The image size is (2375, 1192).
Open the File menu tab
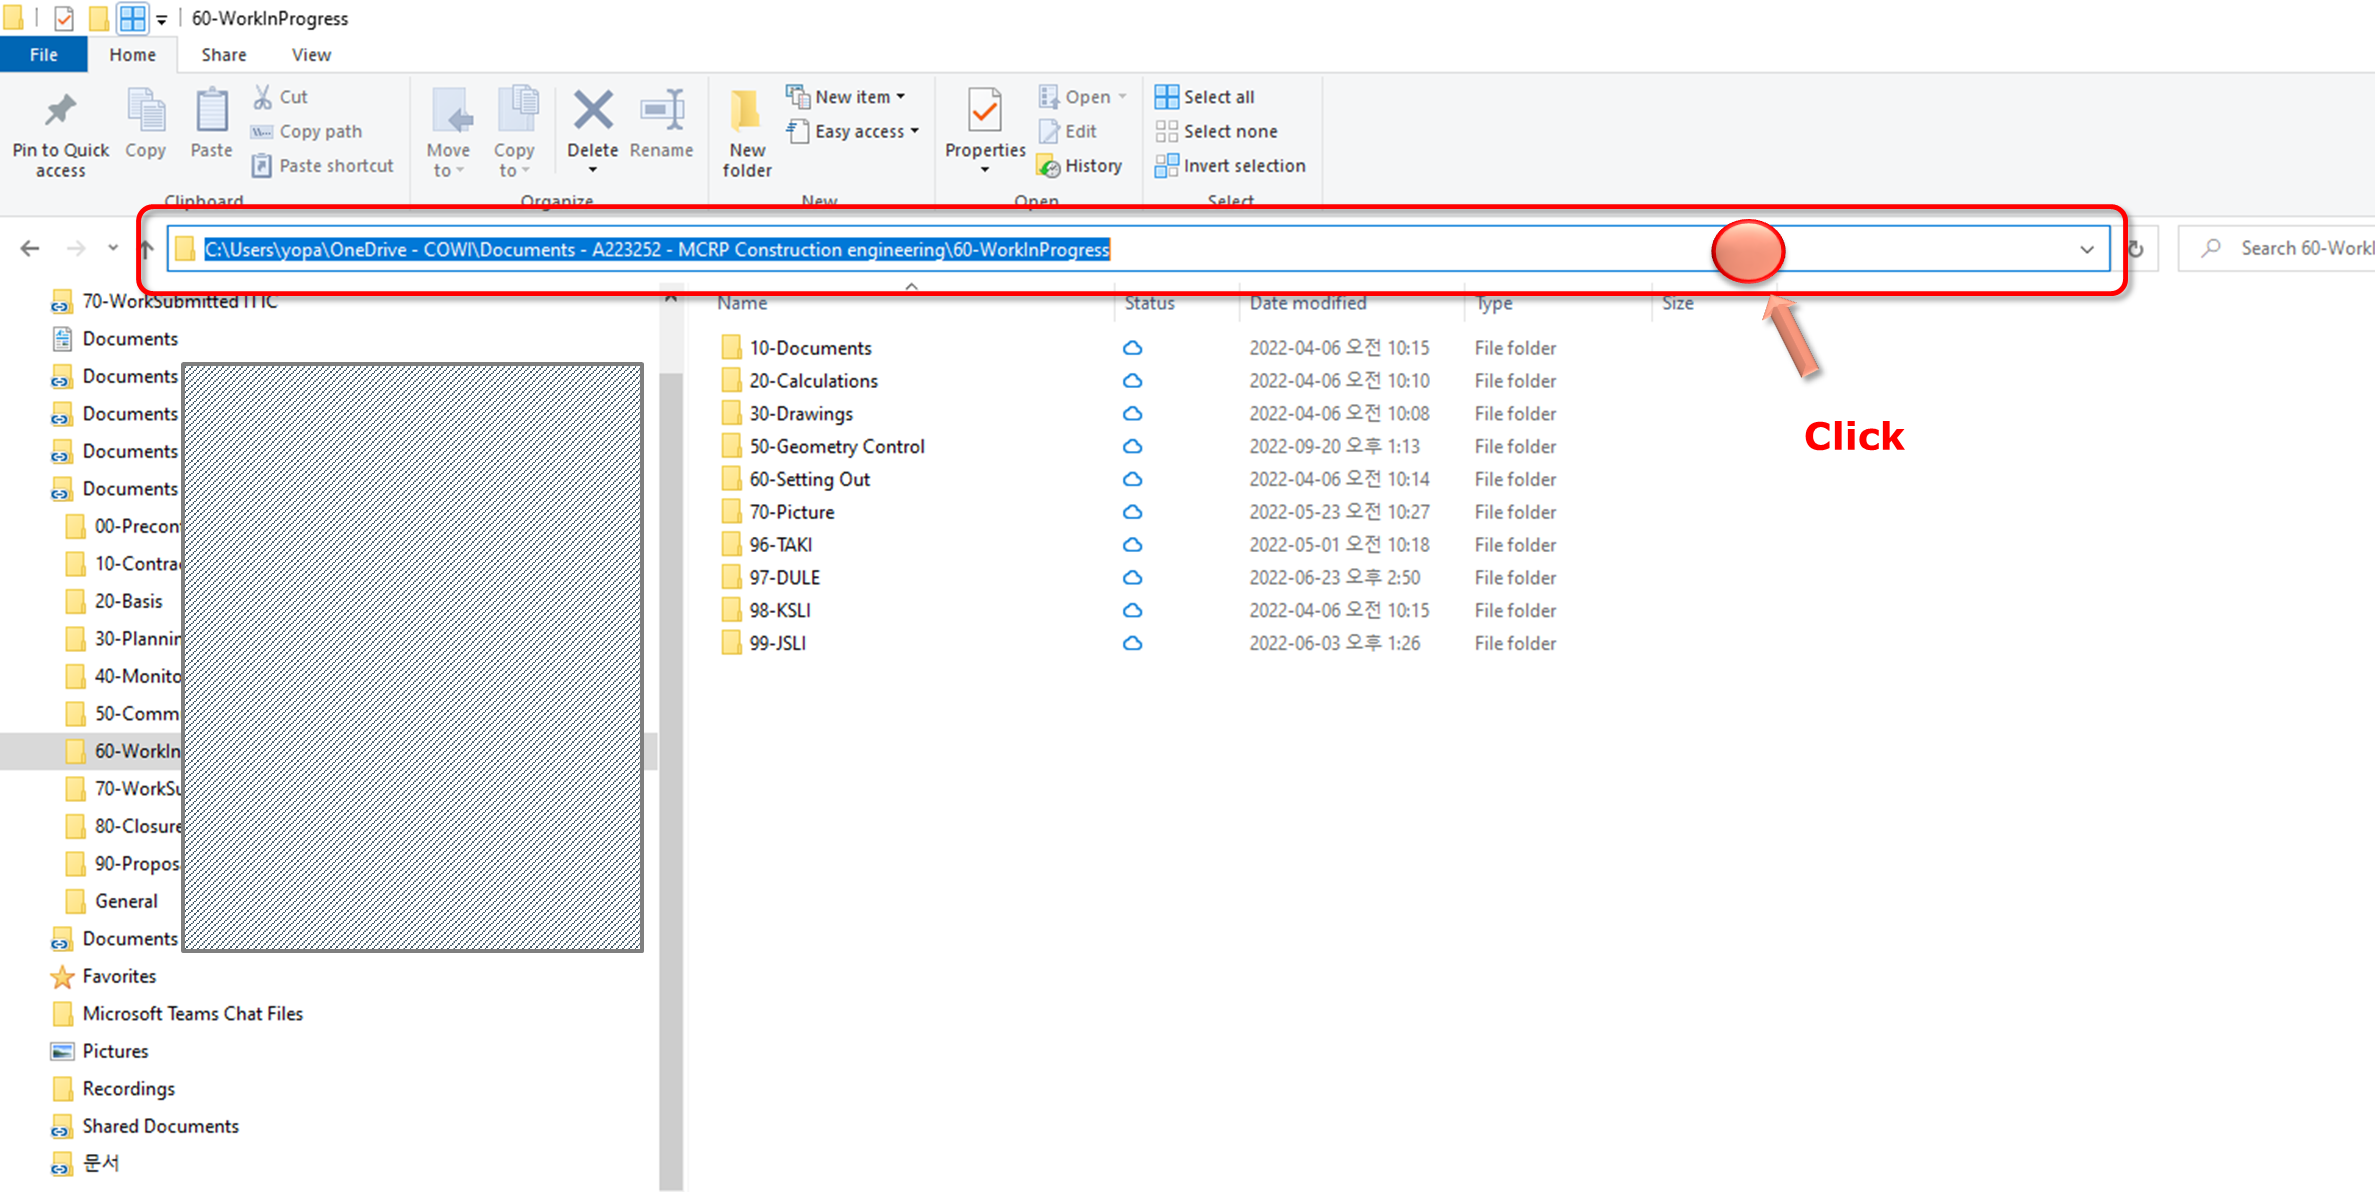43,55
